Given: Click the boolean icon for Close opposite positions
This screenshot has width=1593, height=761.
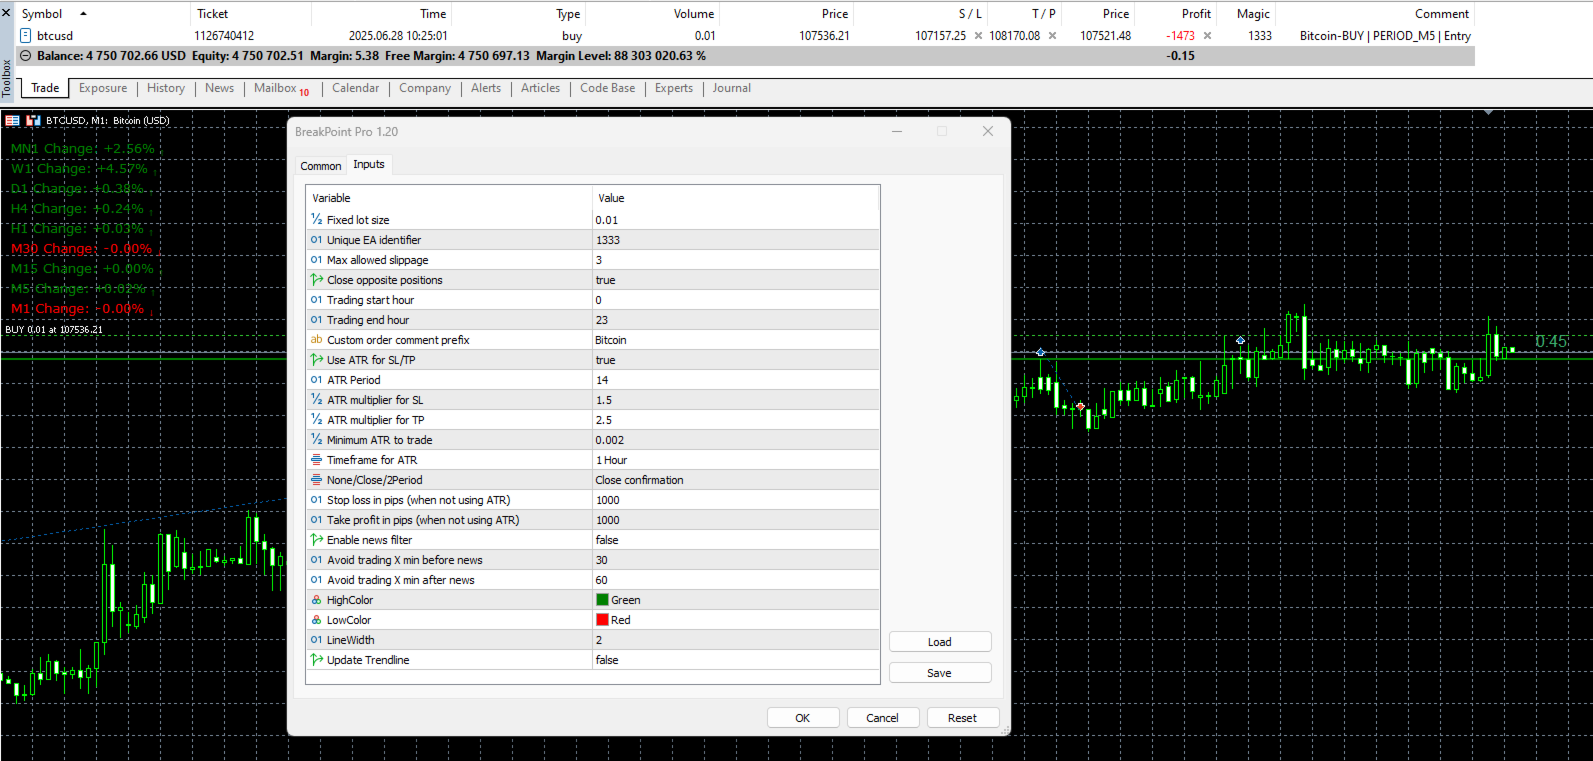Looking at the screenshot, I should [316, 280].
